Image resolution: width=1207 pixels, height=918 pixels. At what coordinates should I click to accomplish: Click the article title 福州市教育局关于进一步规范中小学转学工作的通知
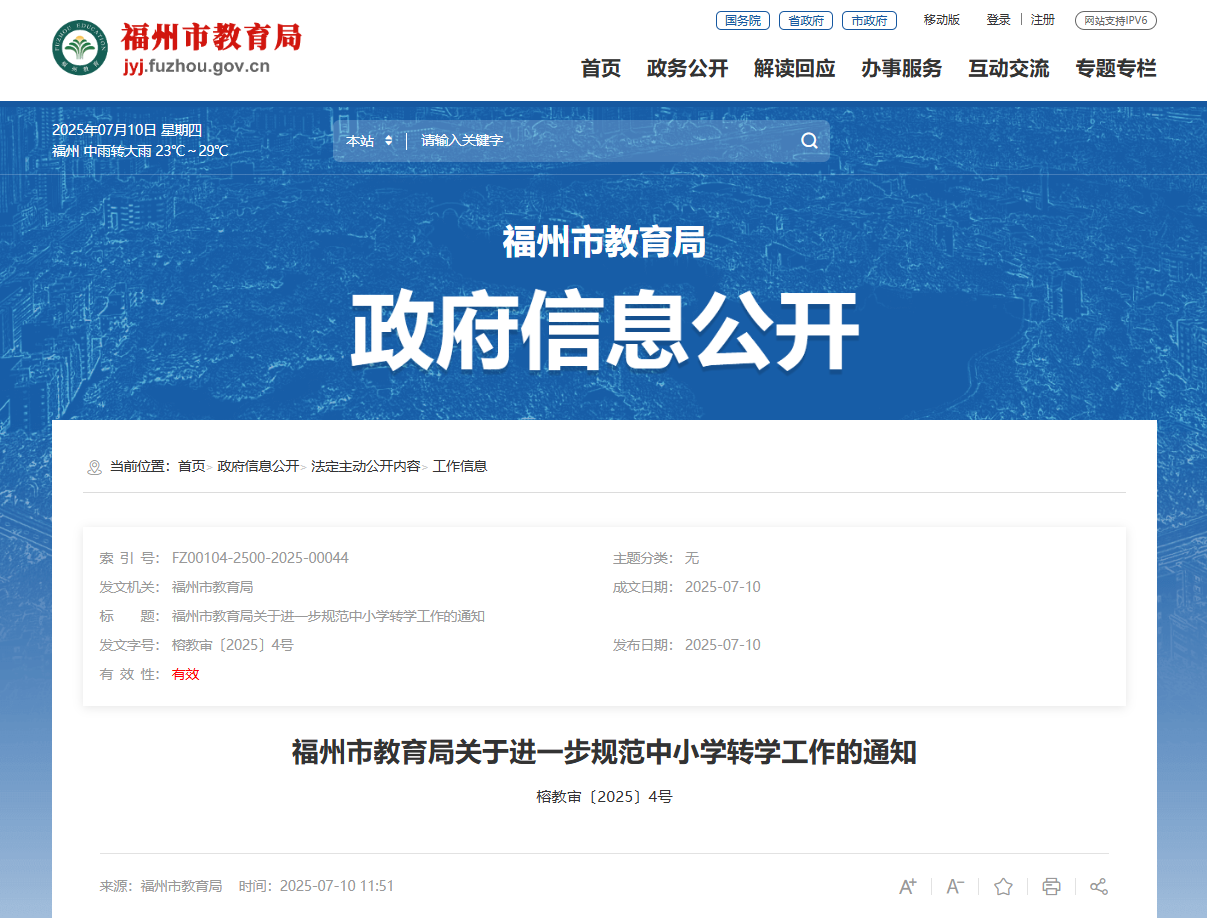(x=604, y=752)
